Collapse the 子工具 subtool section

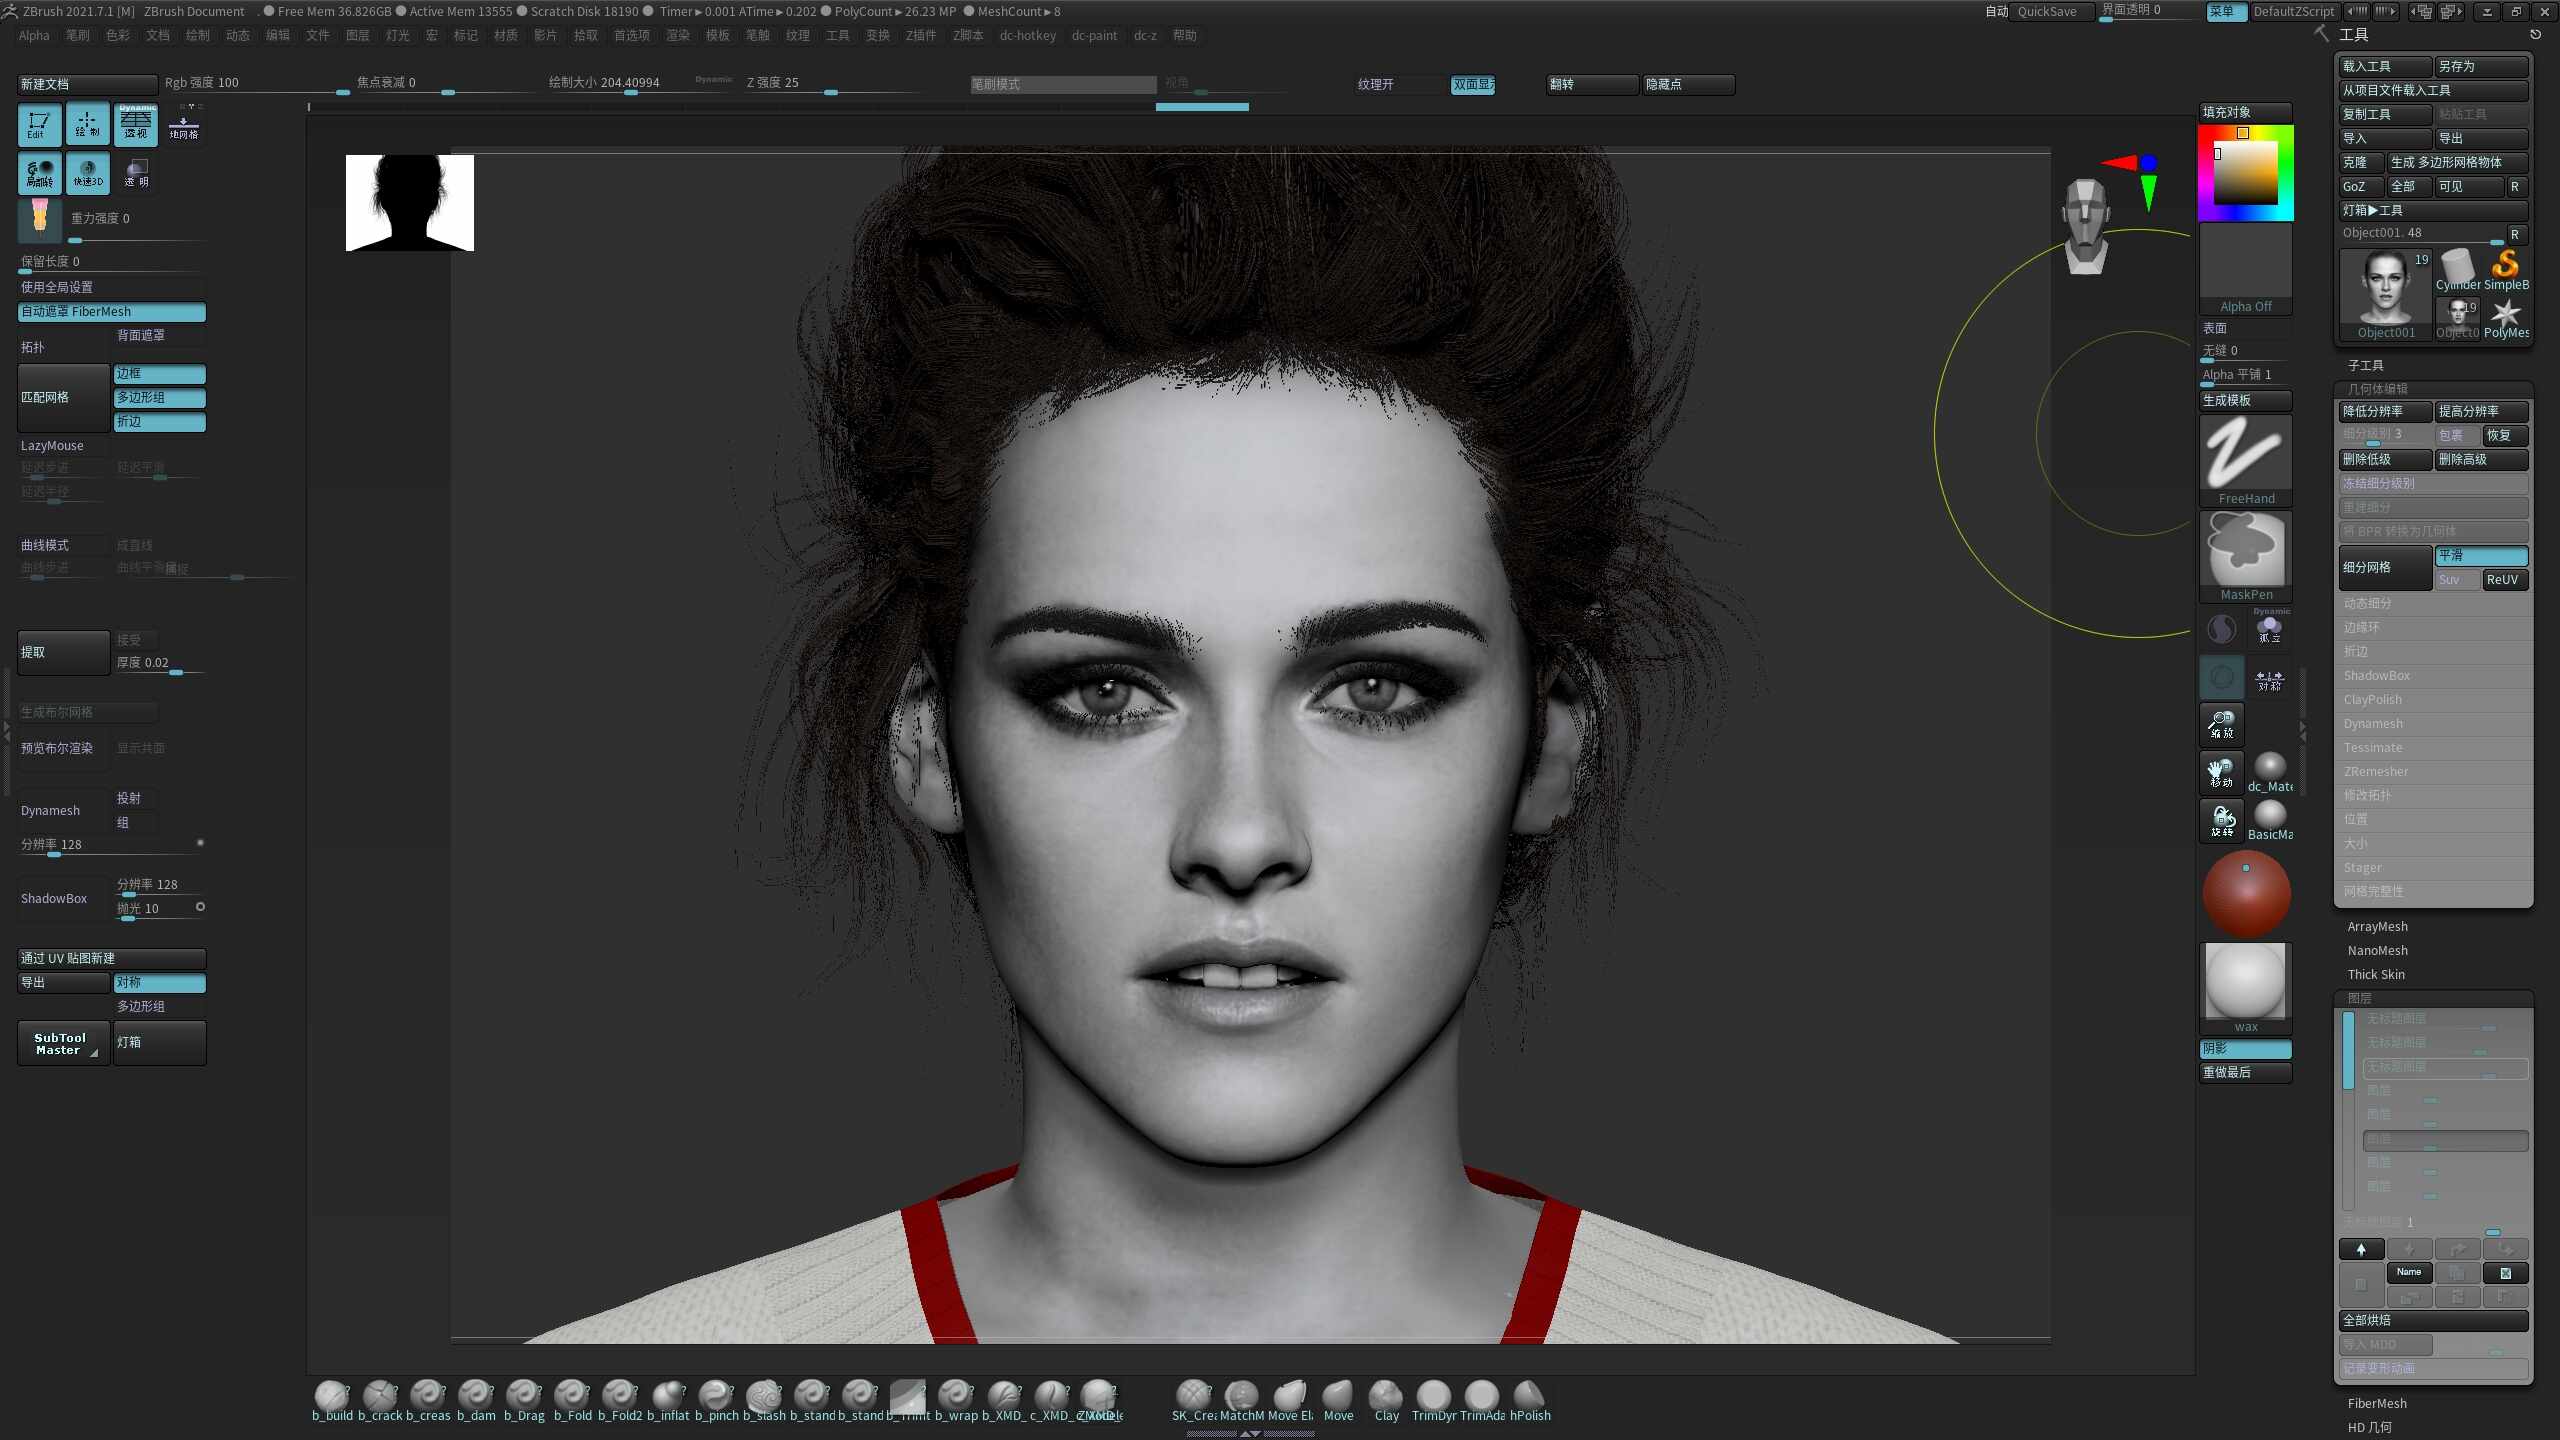click(2365, 365)
